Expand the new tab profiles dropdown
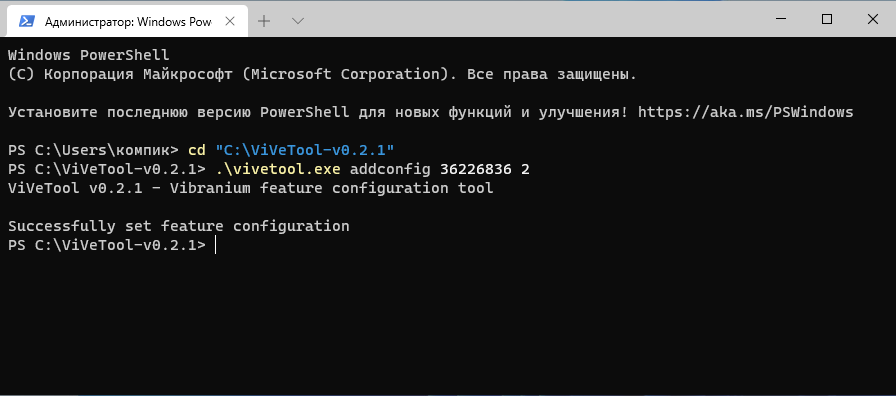 (297, 21)
